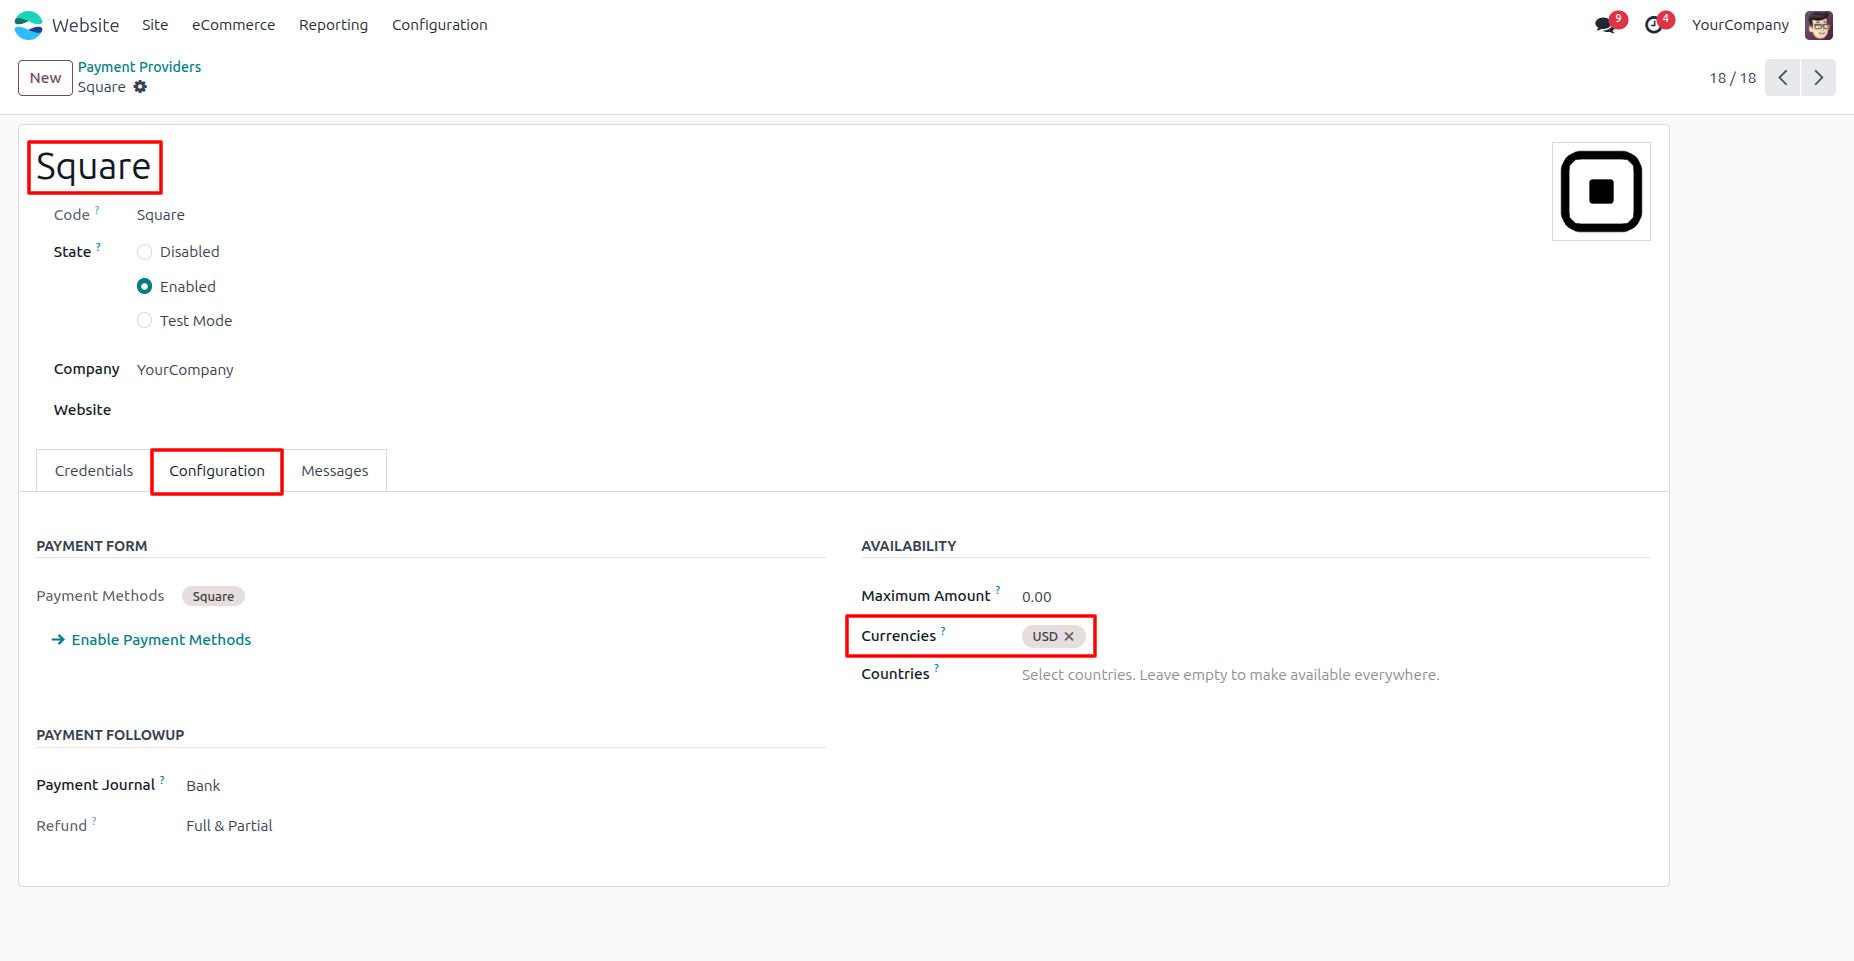The image size is (1854, 961).
Task: Click the help mark beside Currencies
Action: click(943, 630)
